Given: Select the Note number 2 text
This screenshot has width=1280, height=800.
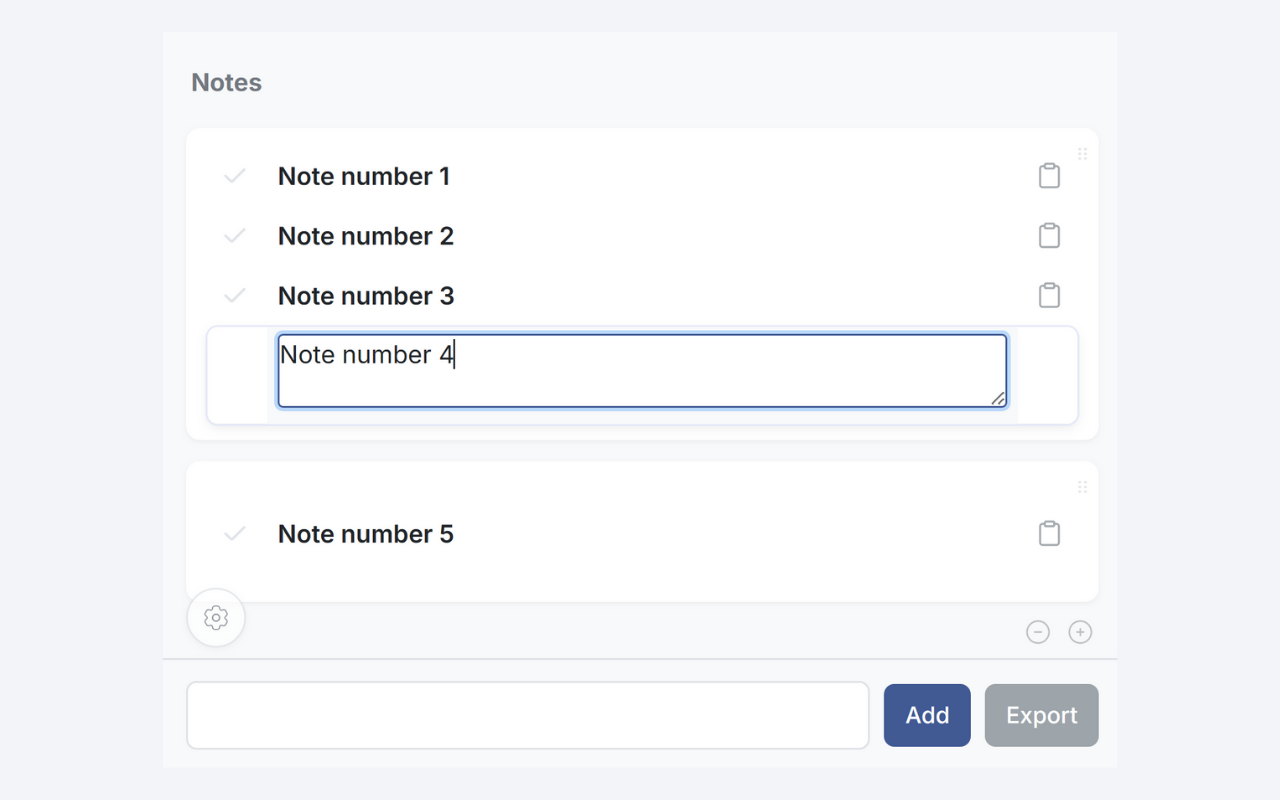Looking at the screenshot, I should tap(366, 236).
